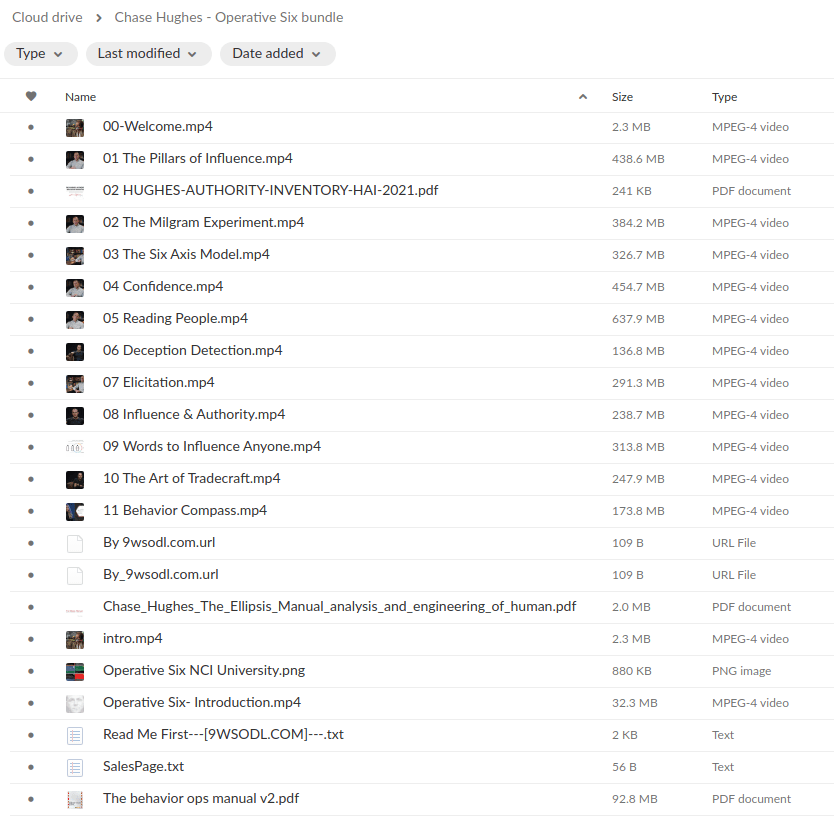Click the heart favorites column header icon
The width and height of the screenshot is (834, 819).
(31, 97)
